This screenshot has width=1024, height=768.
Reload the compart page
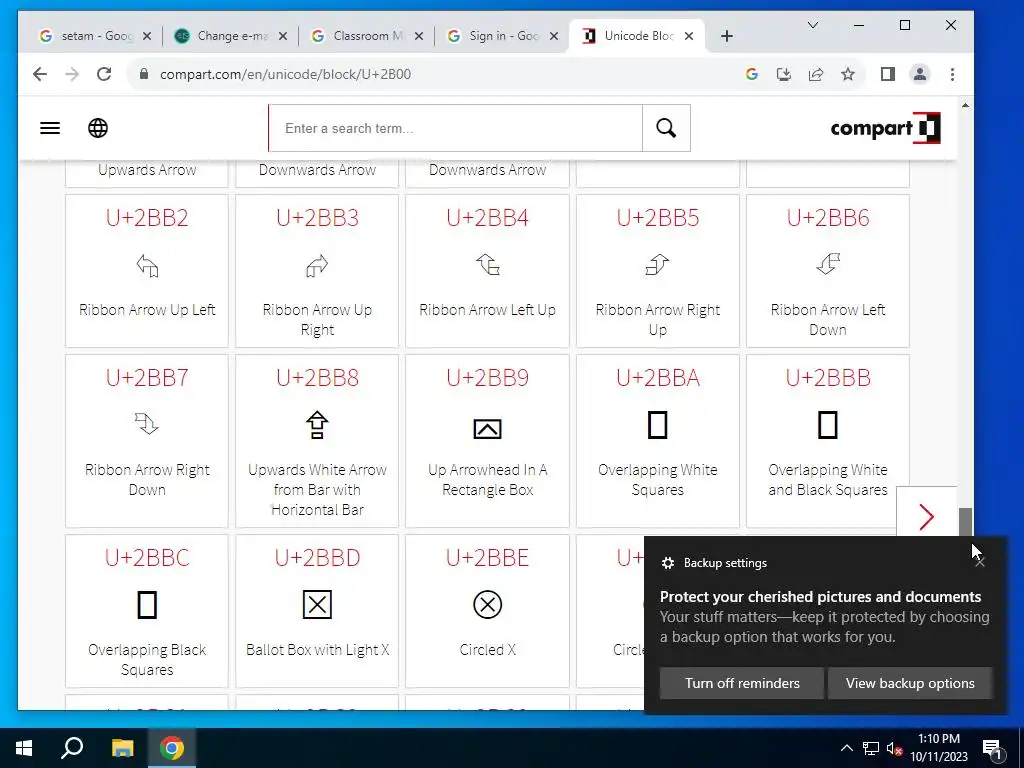pyautogui.click(x=104, y=74)
